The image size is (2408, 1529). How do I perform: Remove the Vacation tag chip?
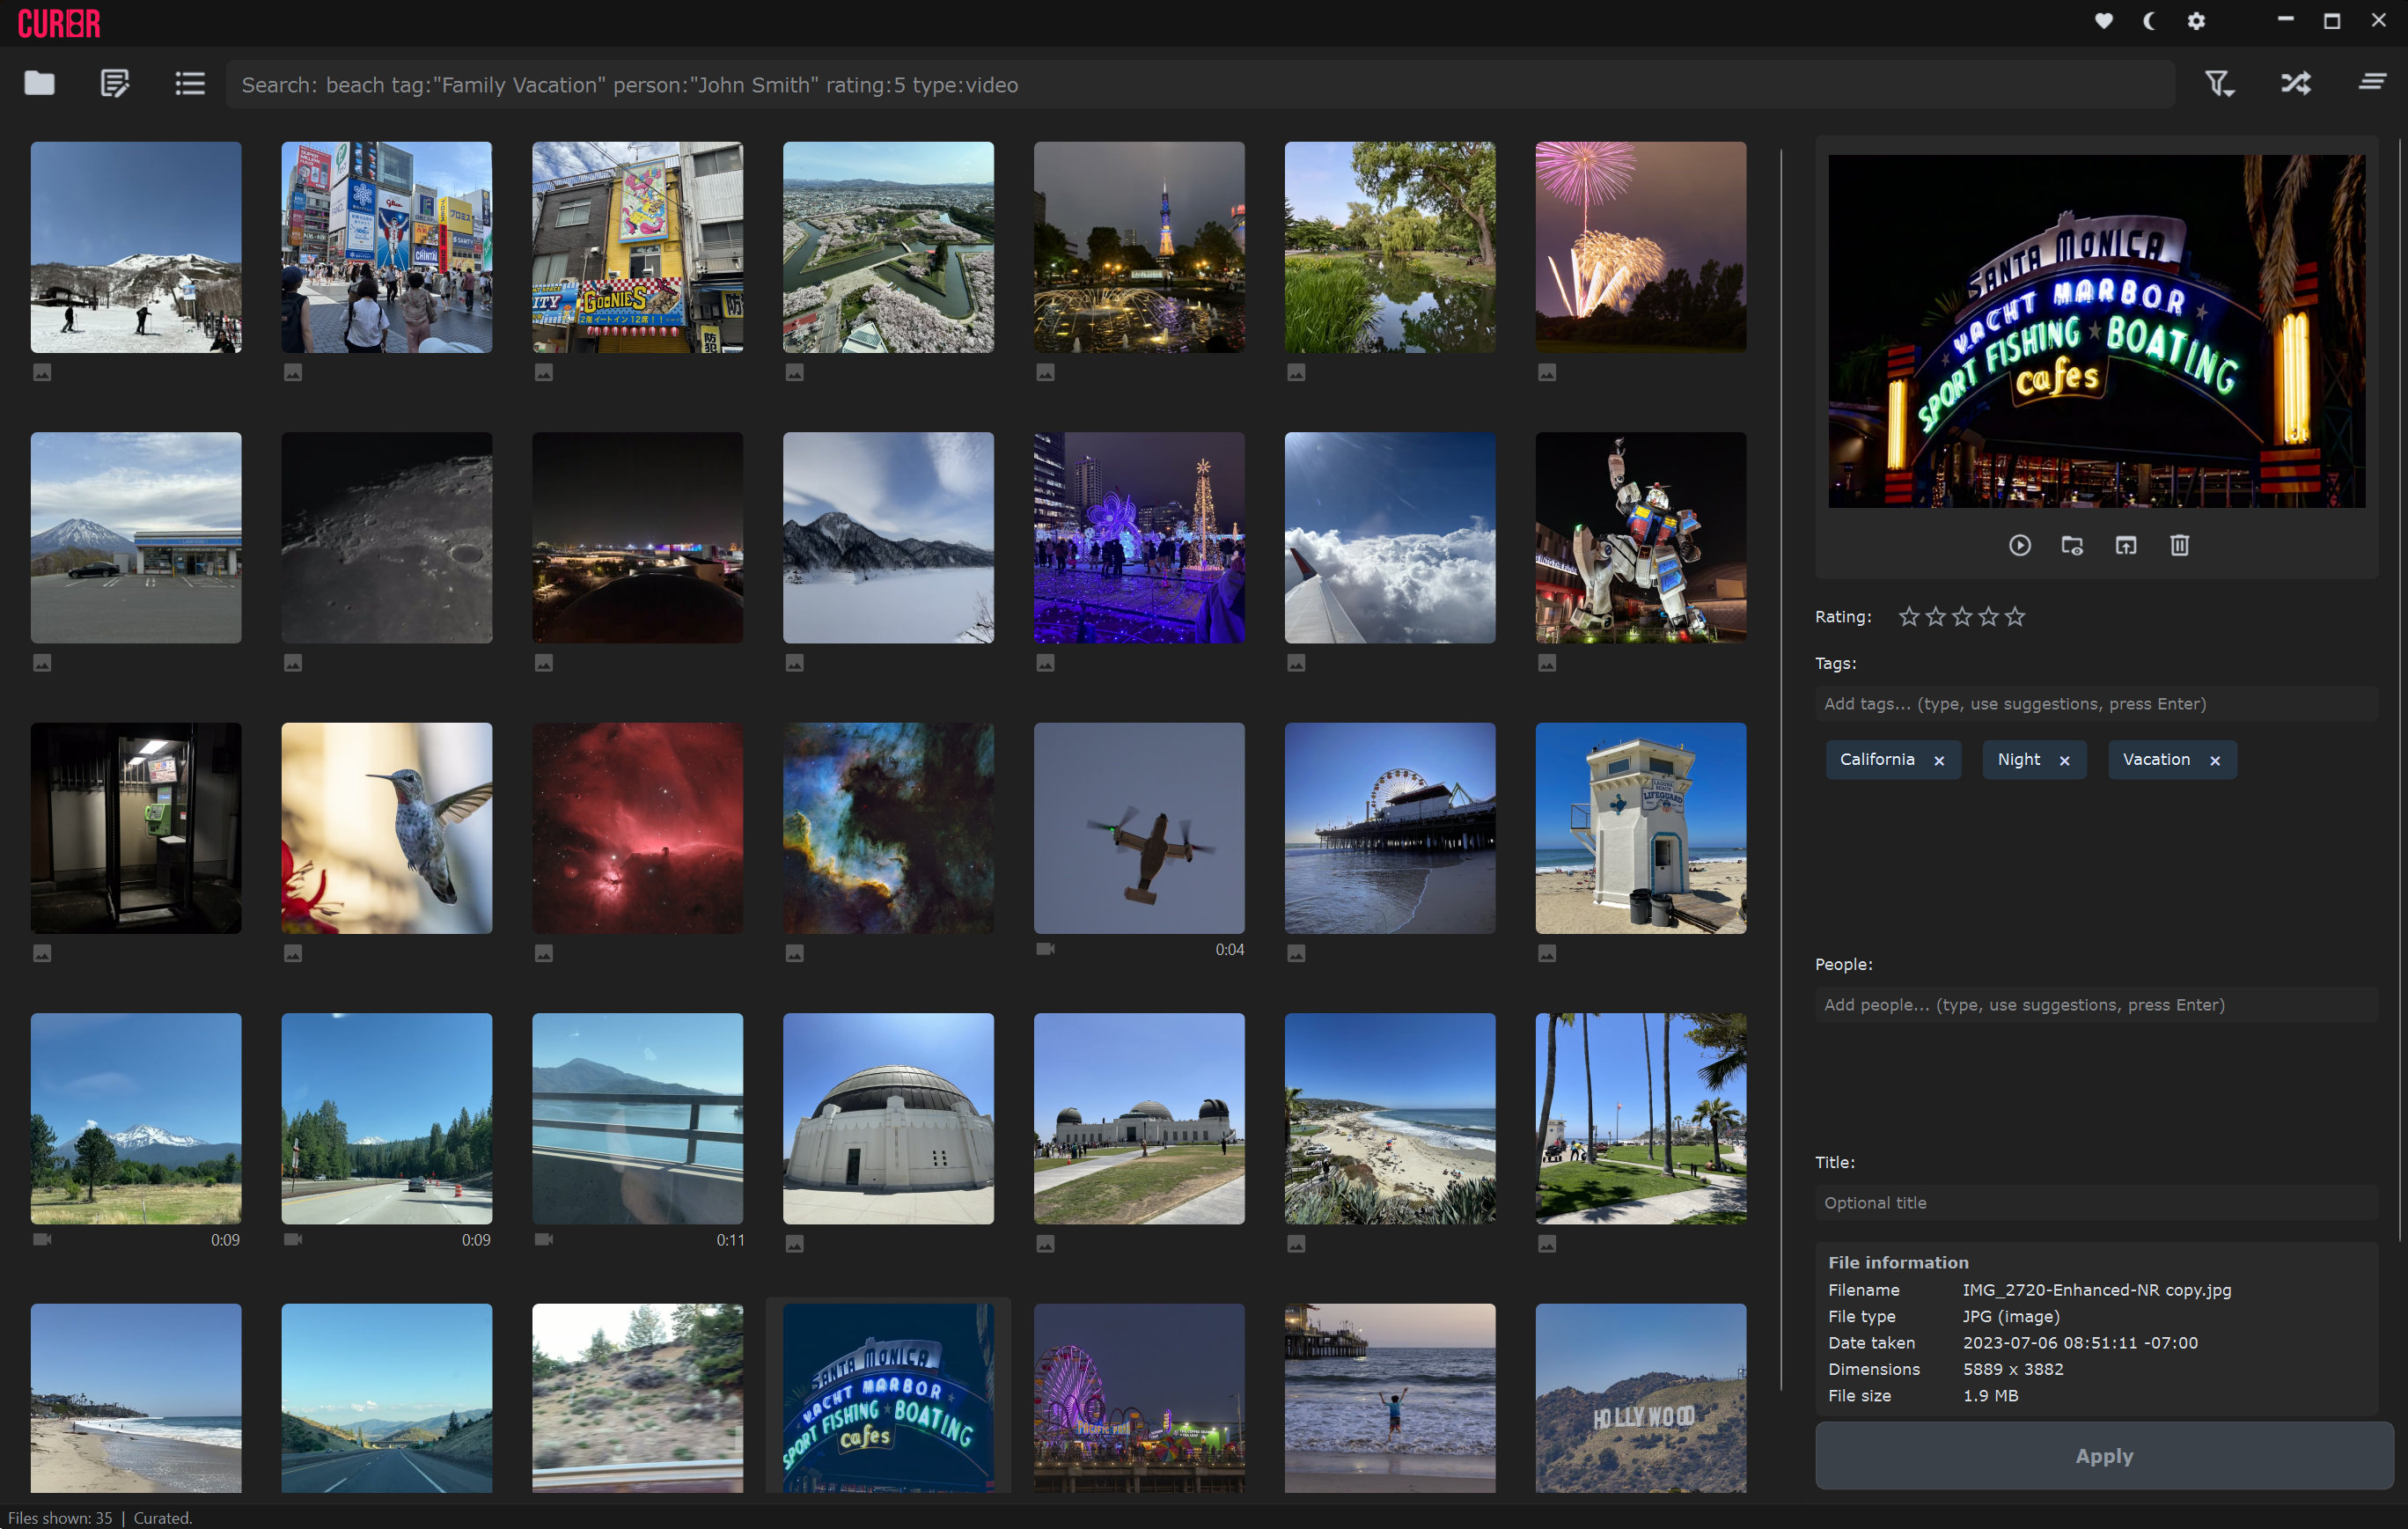click(2215, 760)
